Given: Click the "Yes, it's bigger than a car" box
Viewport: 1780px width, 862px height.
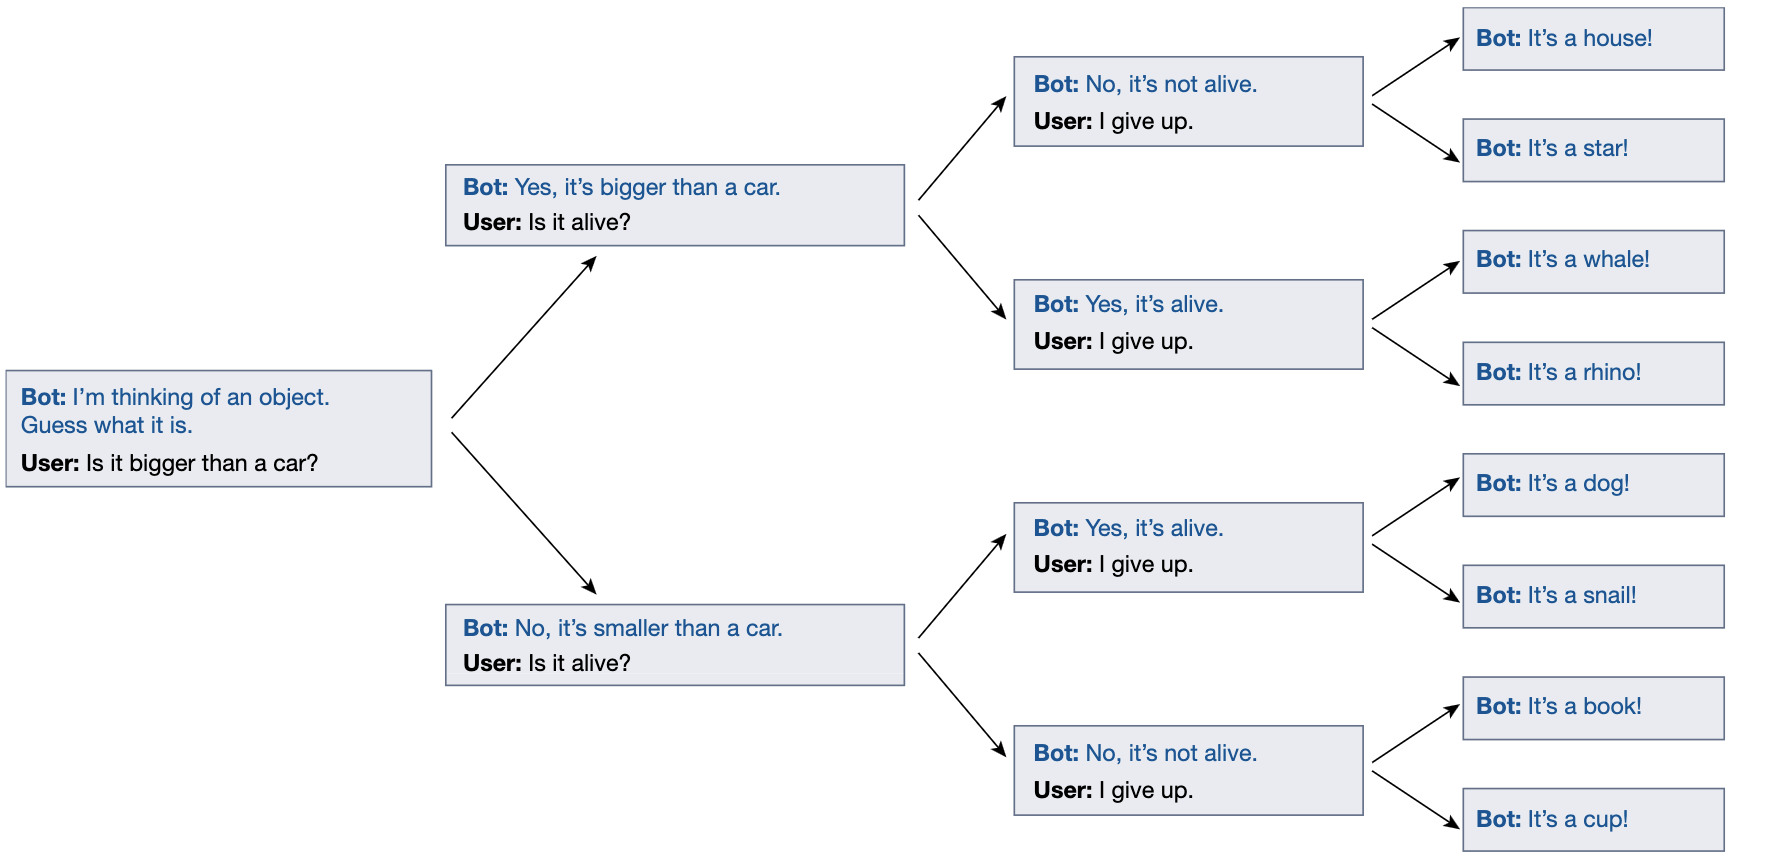Looking at the screenshot, I should (x=674, y=205).
